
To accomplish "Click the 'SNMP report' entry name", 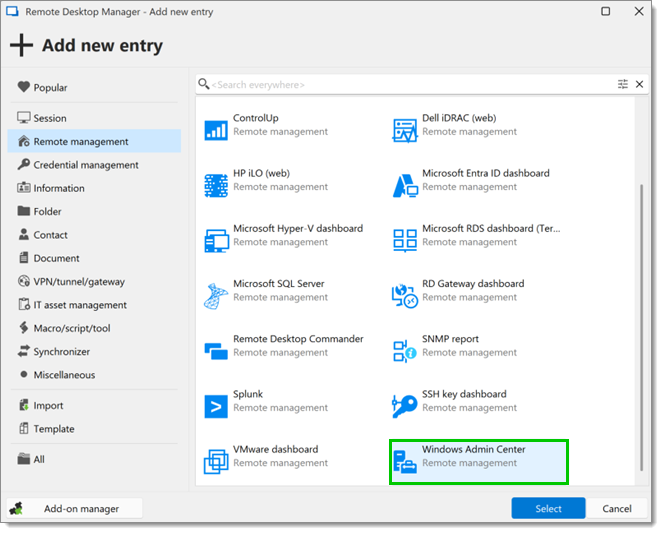I will (x=450, y=339).
